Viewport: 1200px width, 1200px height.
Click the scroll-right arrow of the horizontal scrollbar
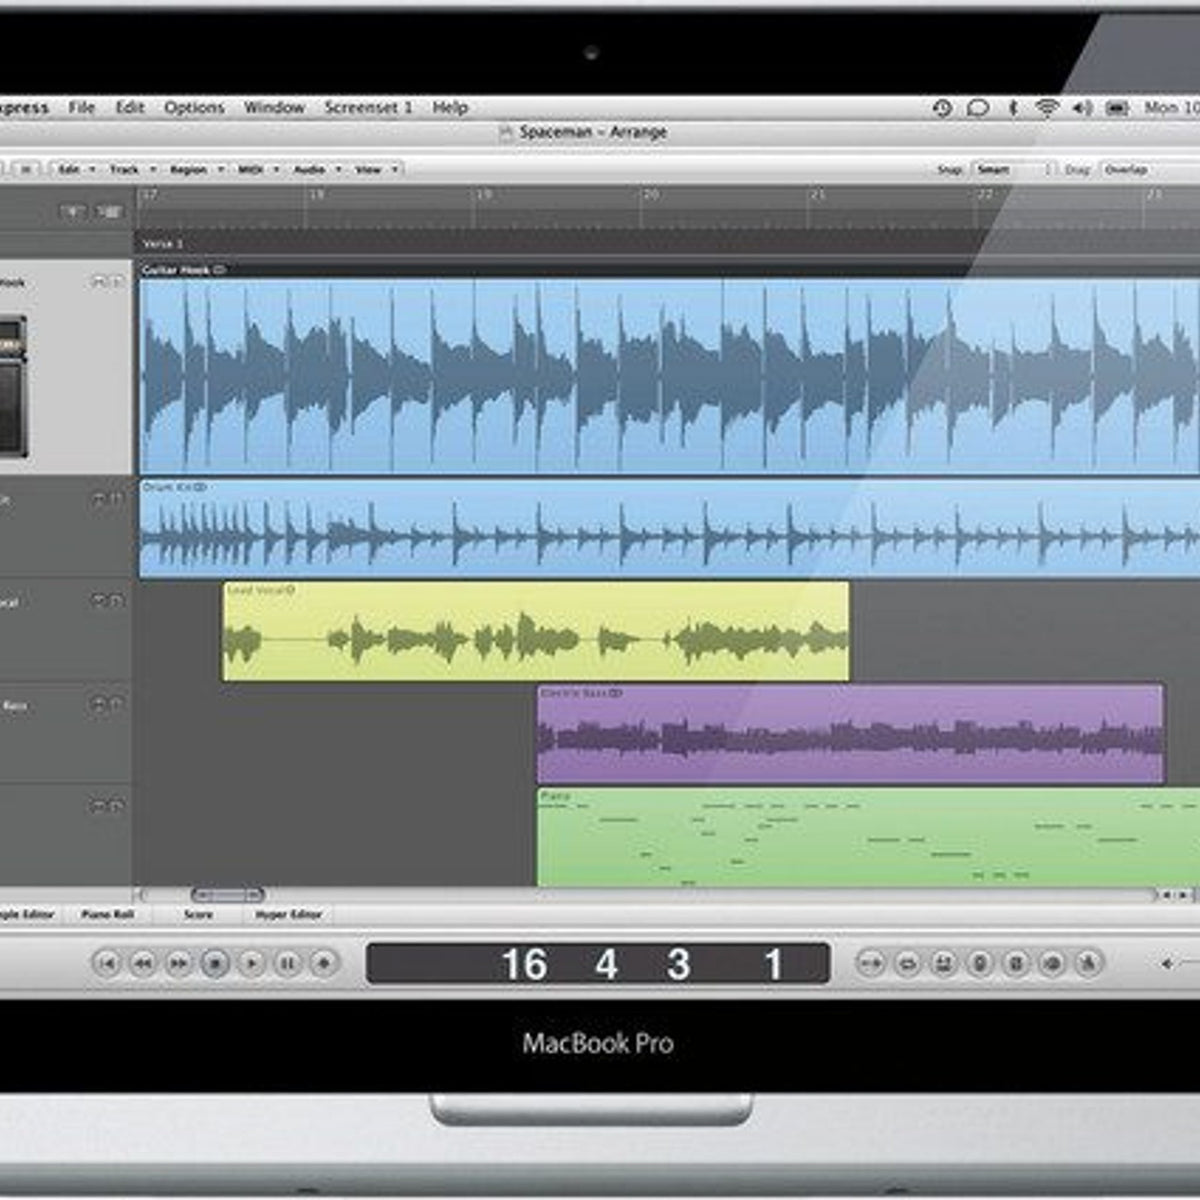[1185, 895]
